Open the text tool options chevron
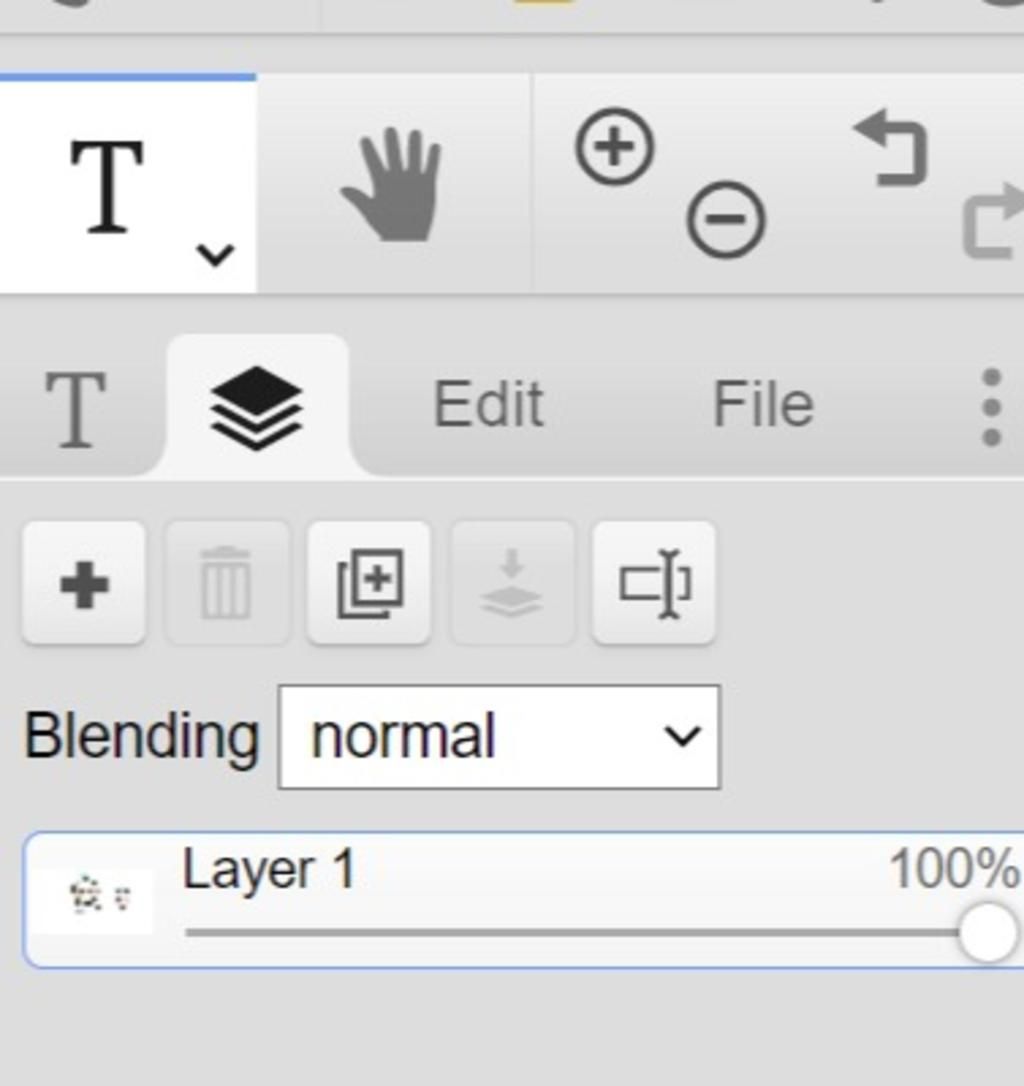 point(215,255)
